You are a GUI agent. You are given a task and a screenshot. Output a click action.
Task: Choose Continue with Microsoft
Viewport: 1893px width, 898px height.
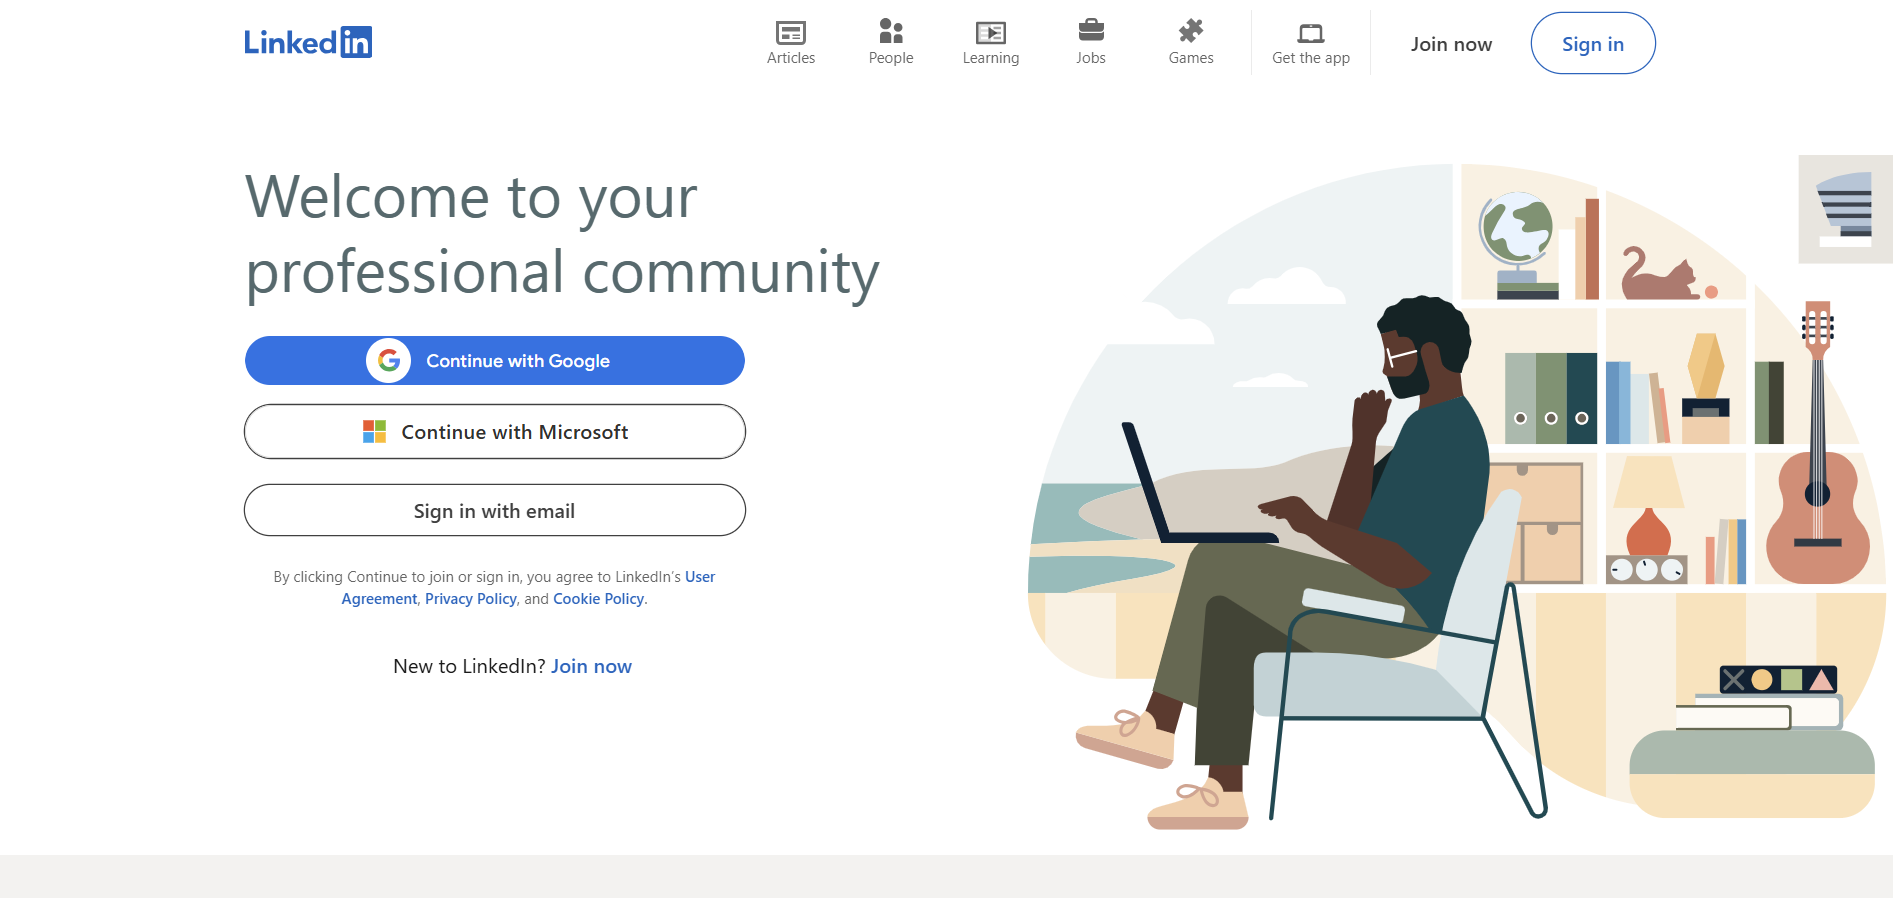514,432
